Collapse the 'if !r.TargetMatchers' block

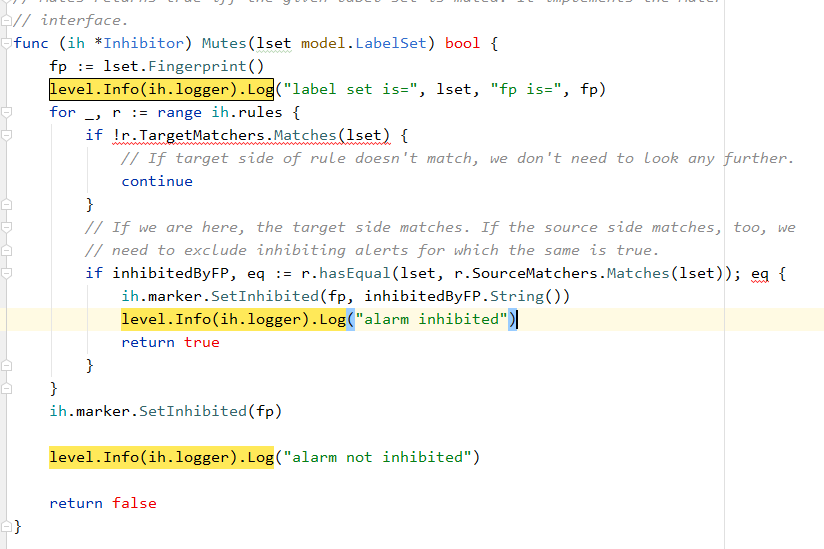(6, 136)
